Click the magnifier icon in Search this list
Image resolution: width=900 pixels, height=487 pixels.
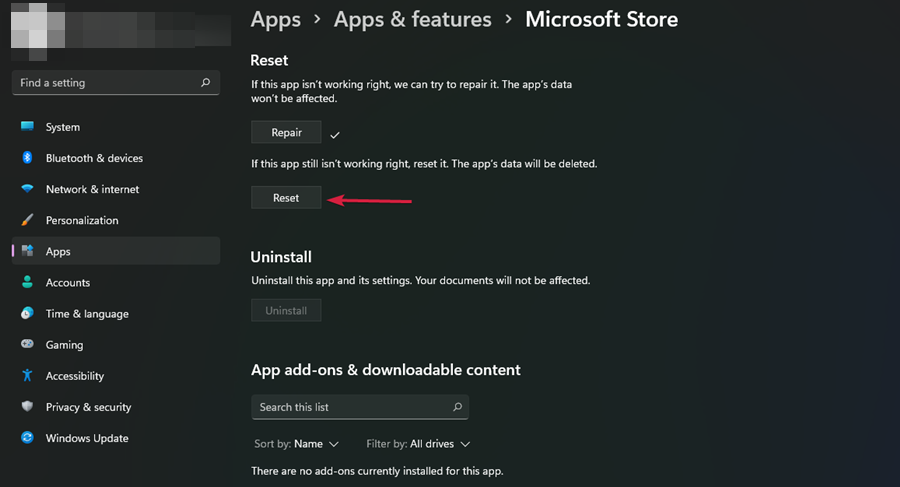point(457,407)
